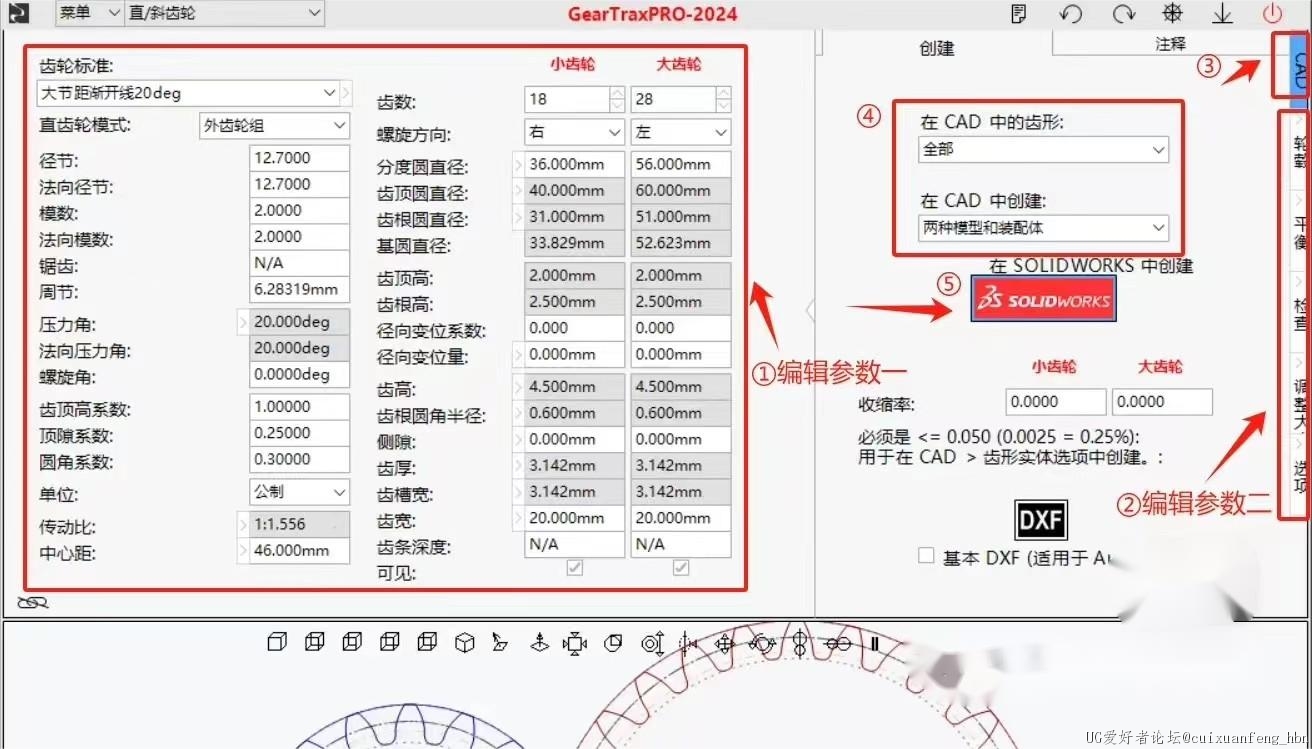Click the 中心距 field showing 46.000mm
The width and height of the screenshot is (1312, 749).
tap(299, 551)
